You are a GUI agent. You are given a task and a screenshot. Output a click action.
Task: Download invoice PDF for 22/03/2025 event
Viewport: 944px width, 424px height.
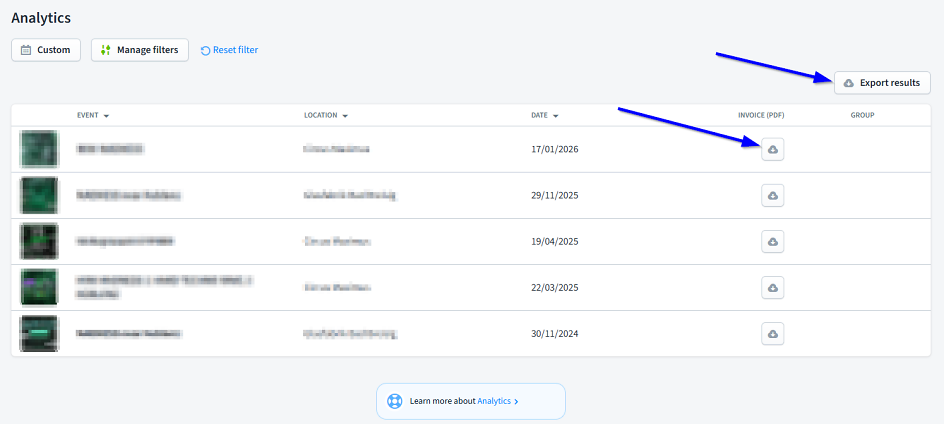pos(772,288)
